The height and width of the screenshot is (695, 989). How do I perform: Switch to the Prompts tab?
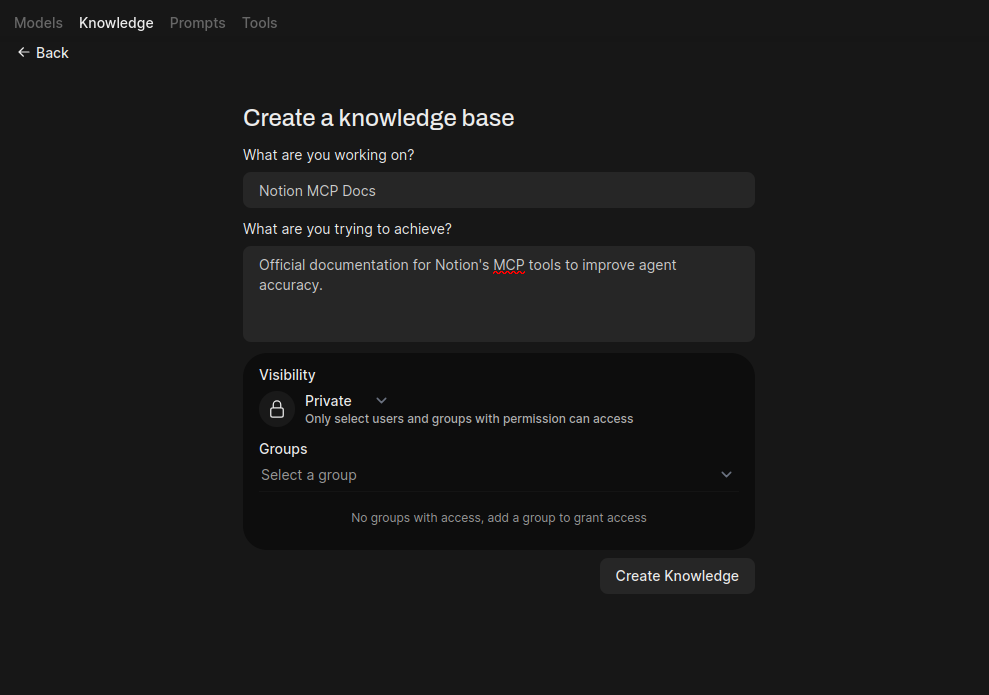click(x=197, y=22)
